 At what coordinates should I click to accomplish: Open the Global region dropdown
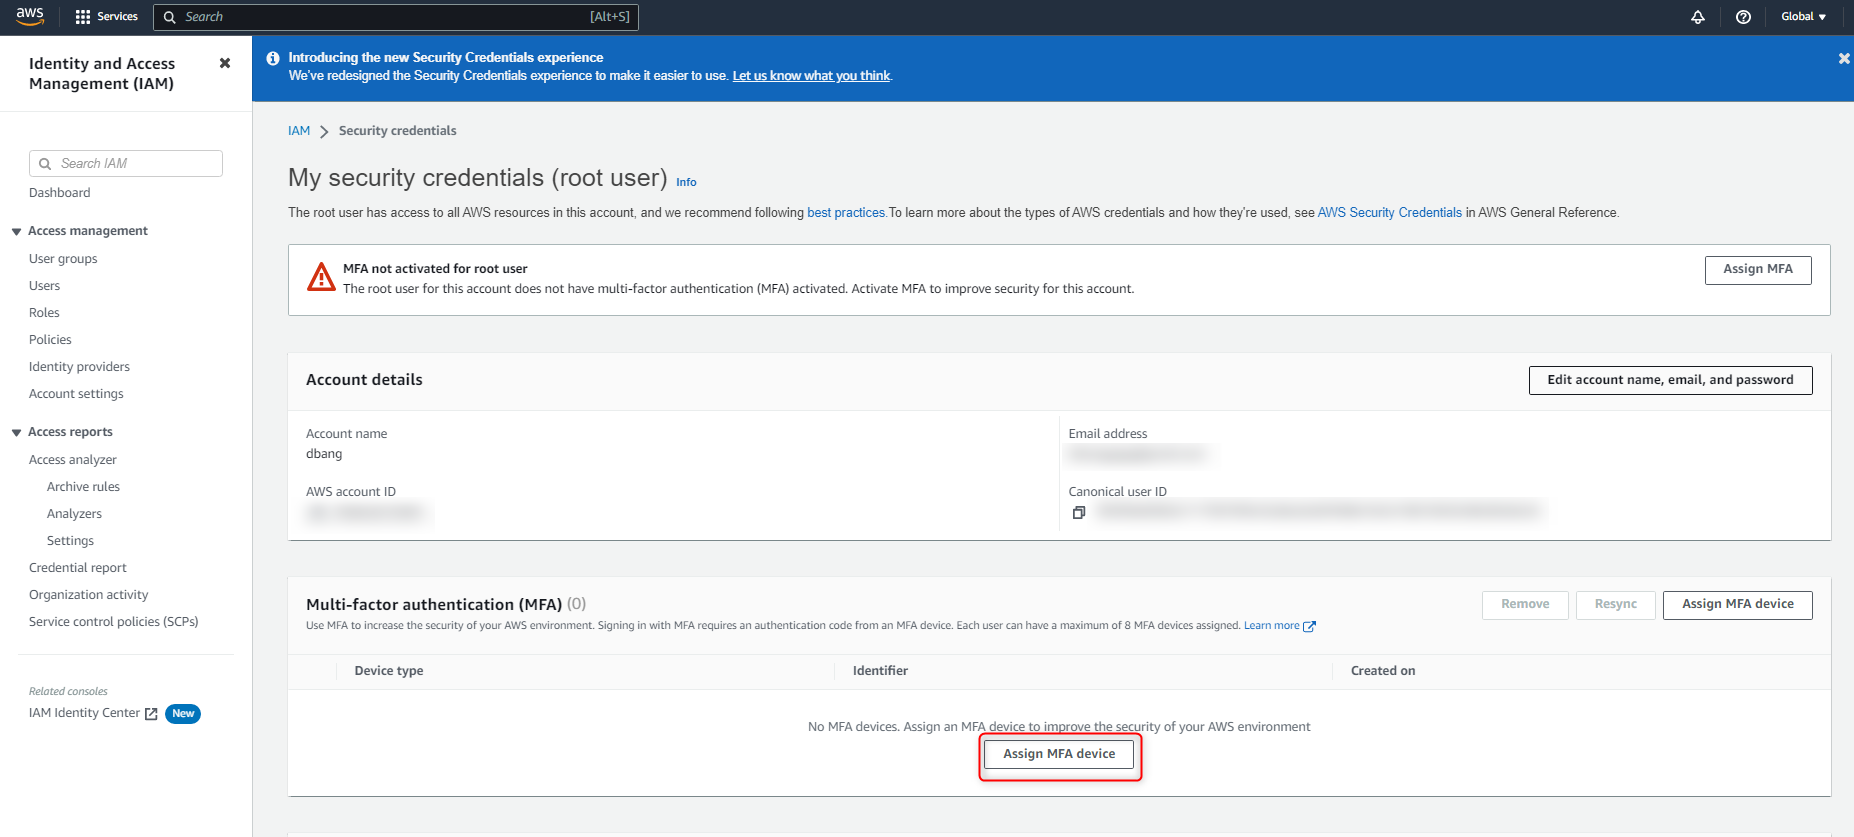[x=1804, y=17]
